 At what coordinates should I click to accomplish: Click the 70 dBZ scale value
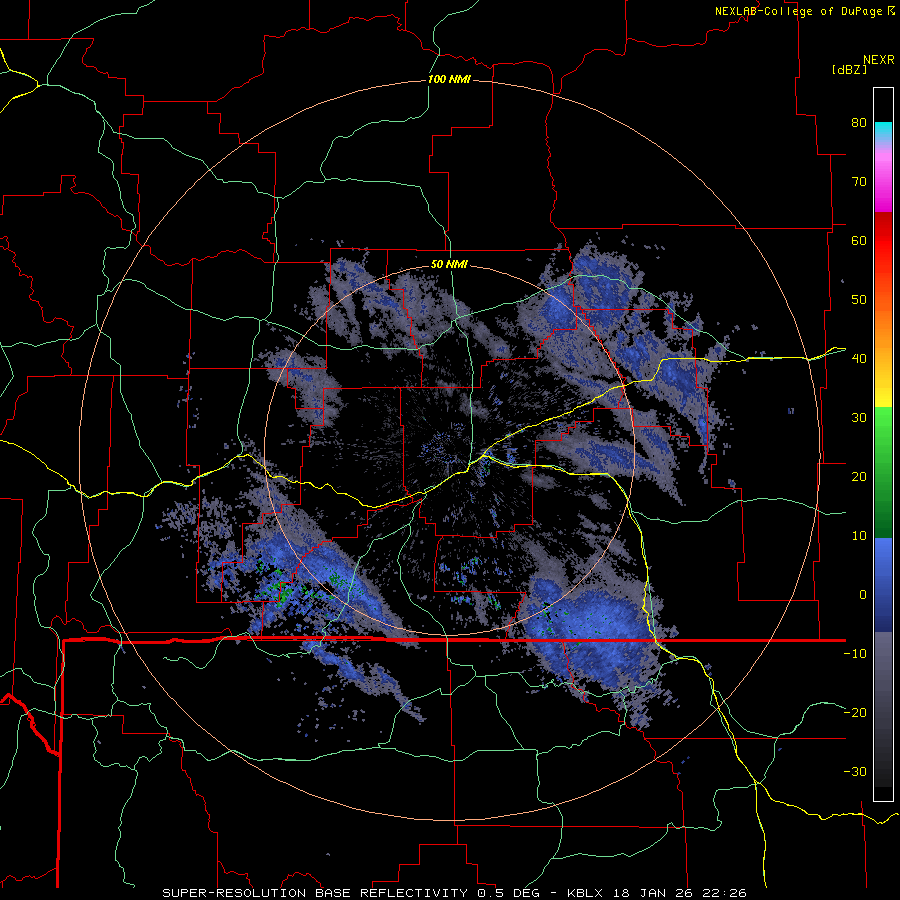(x=859, y=181)
